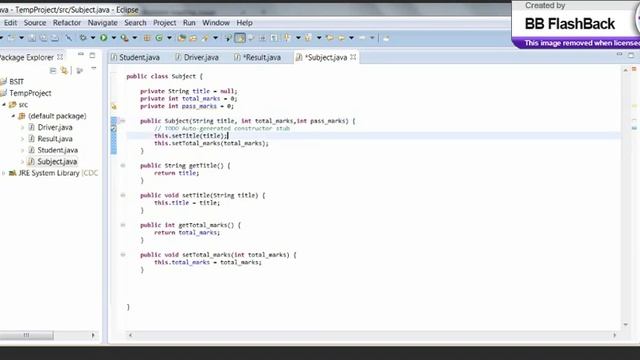The width and height of the screenshot is (640, 360).
Task: Open the Project menu
Action: tap(164, 23)
